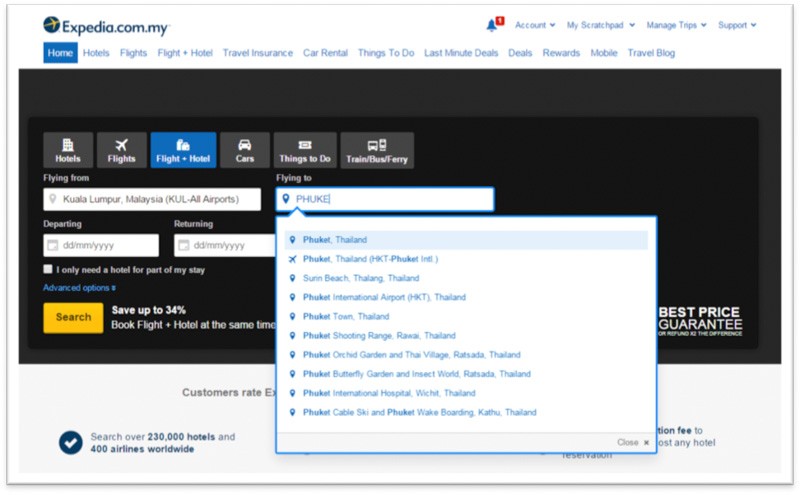The width and height of the screenshot is (800, 495).
Task: Expand the Support dropdown
Action: (737, 25)
